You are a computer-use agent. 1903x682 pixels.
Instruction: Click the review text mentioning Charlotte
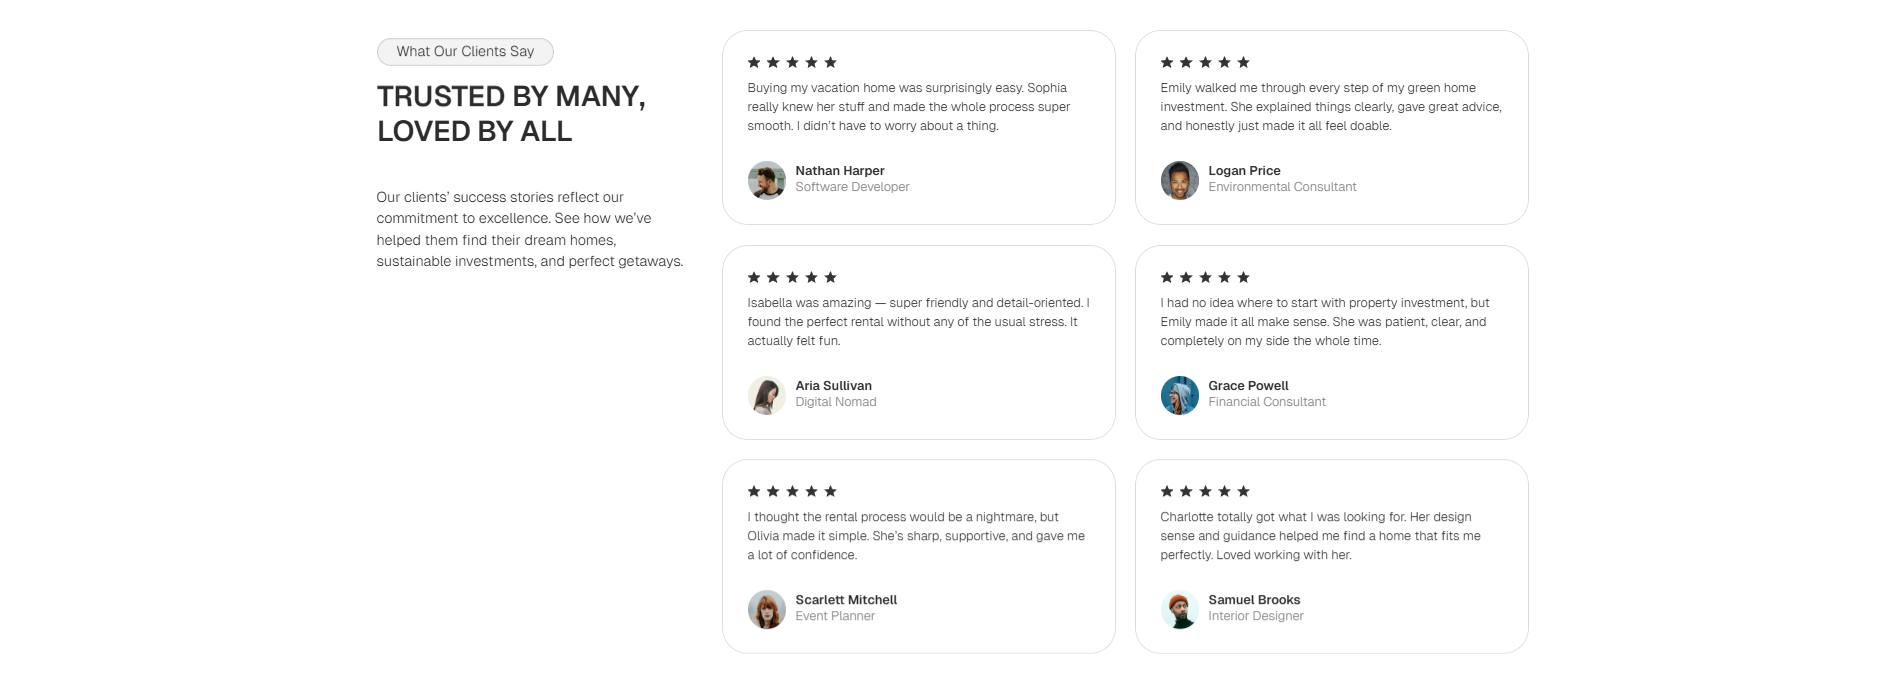[1320, 536]
